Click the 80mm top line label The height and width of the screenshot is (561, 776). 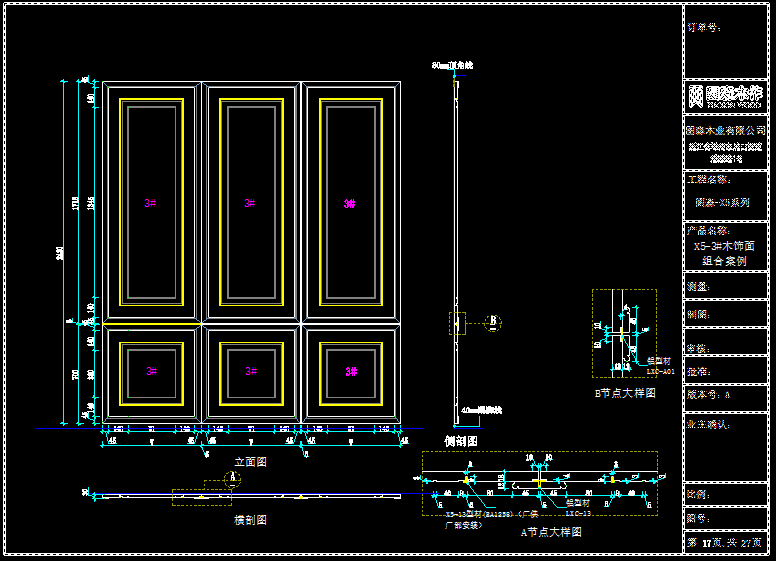(453, 65)
